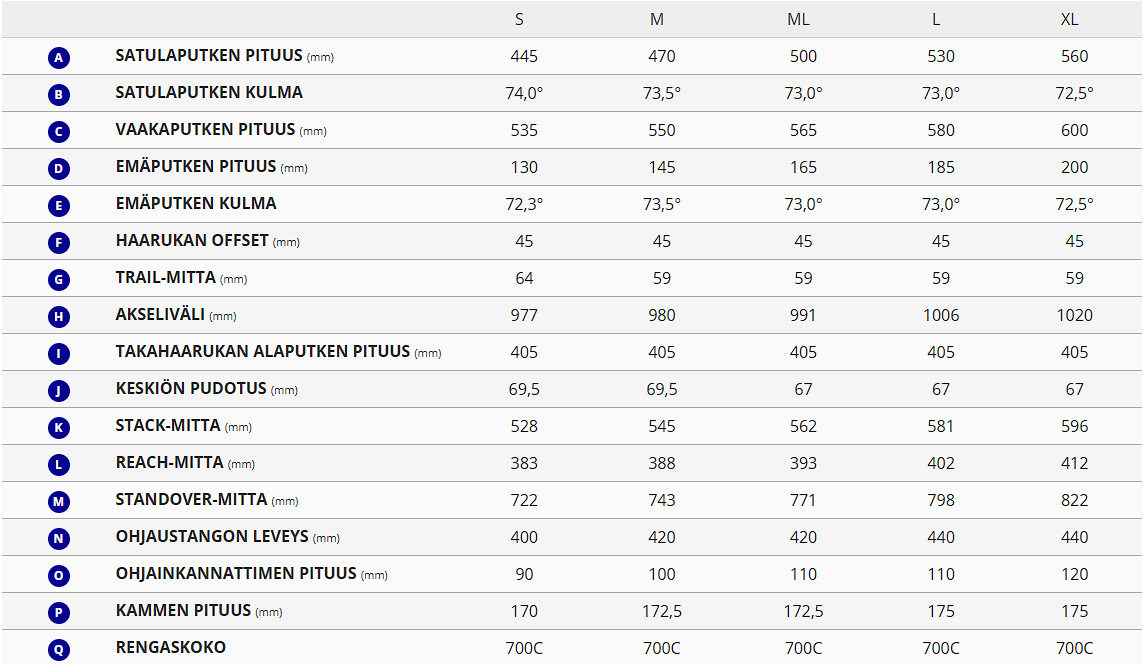Click the Q badge beside RENGASKOKO

click(59, 650)
